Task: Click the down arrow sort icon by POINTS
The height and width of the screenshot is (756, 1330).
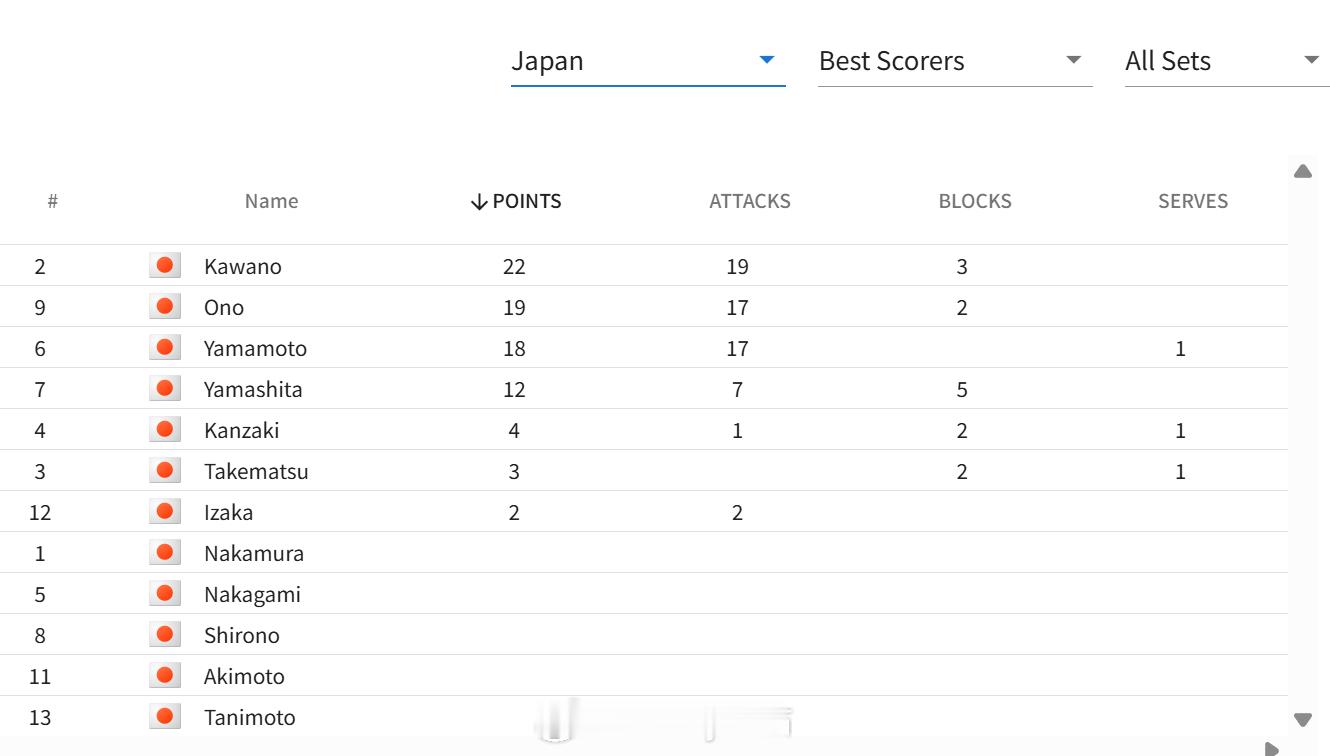Action: click(479, 202)
